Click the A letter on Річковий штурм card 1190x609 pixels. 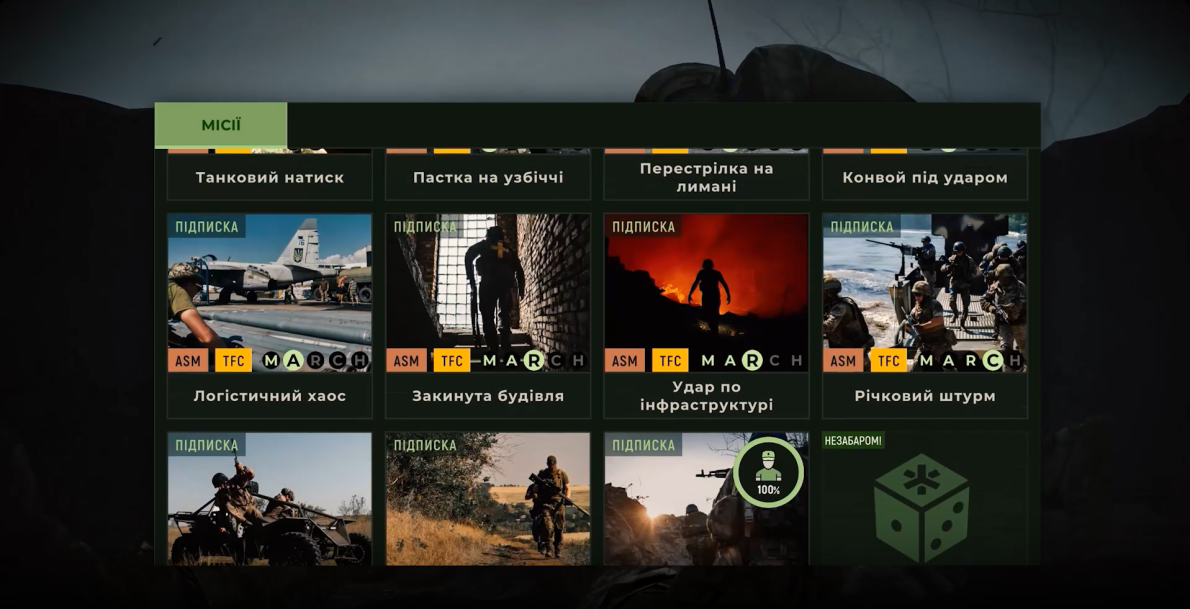click(x=949, y=361)
